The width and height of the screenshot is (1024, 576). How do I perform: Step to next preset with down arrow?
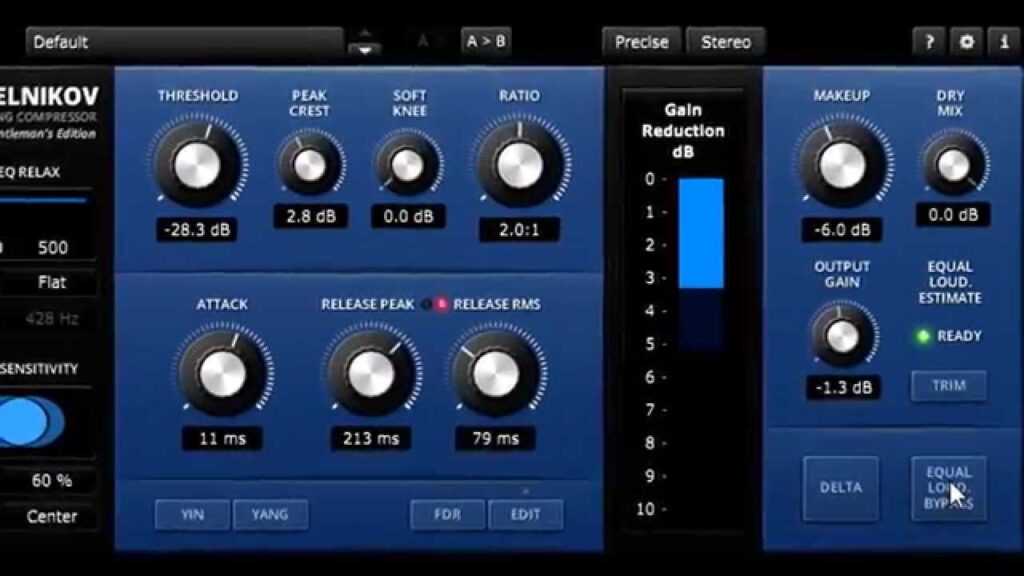pyautogui.click(x=364, y=50)
